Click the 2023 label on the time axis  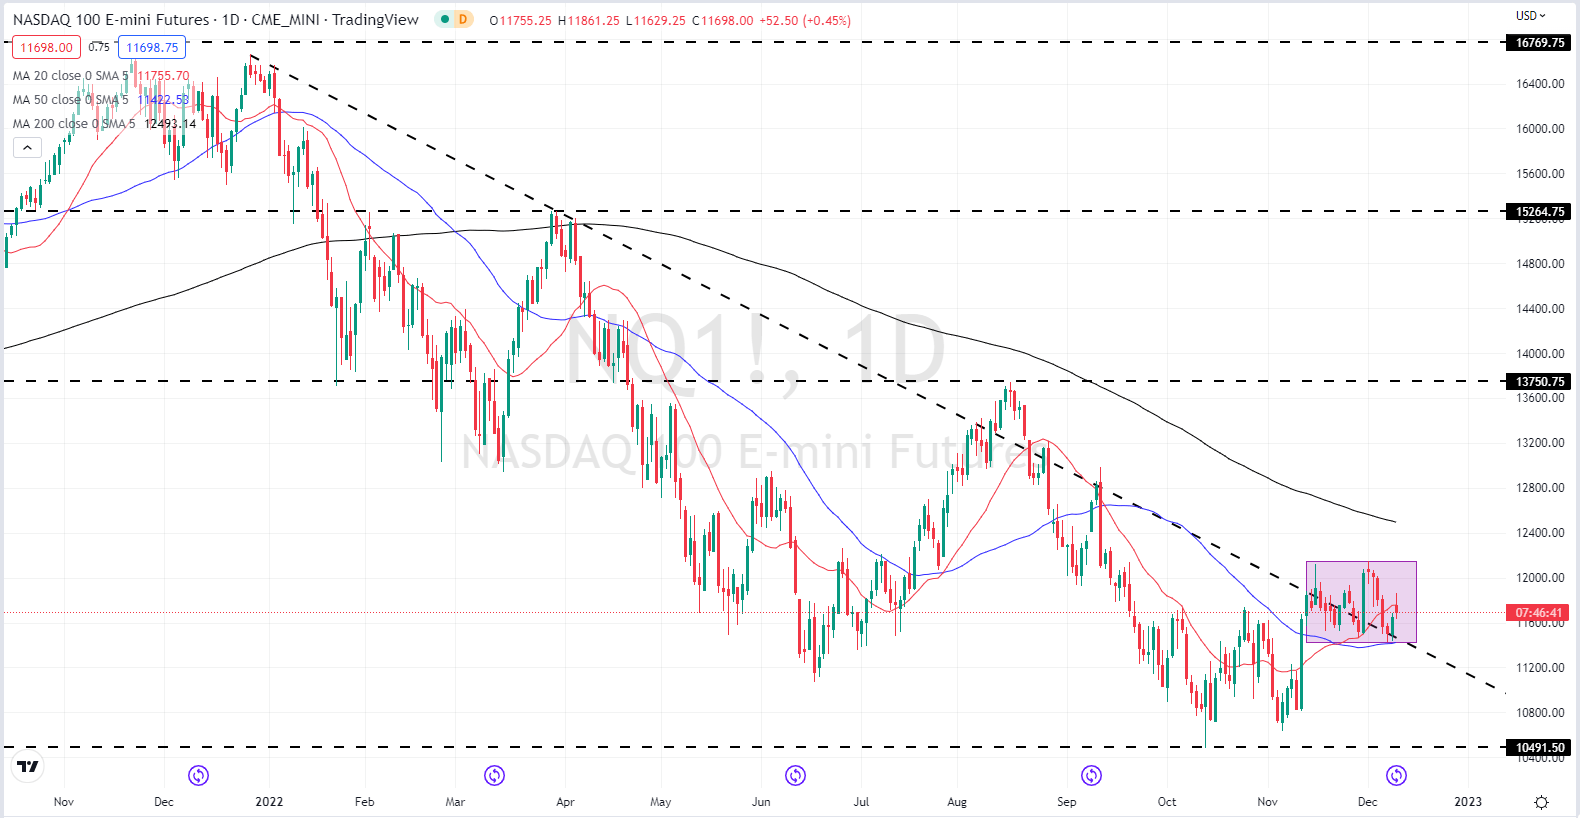coord(1468,802)
